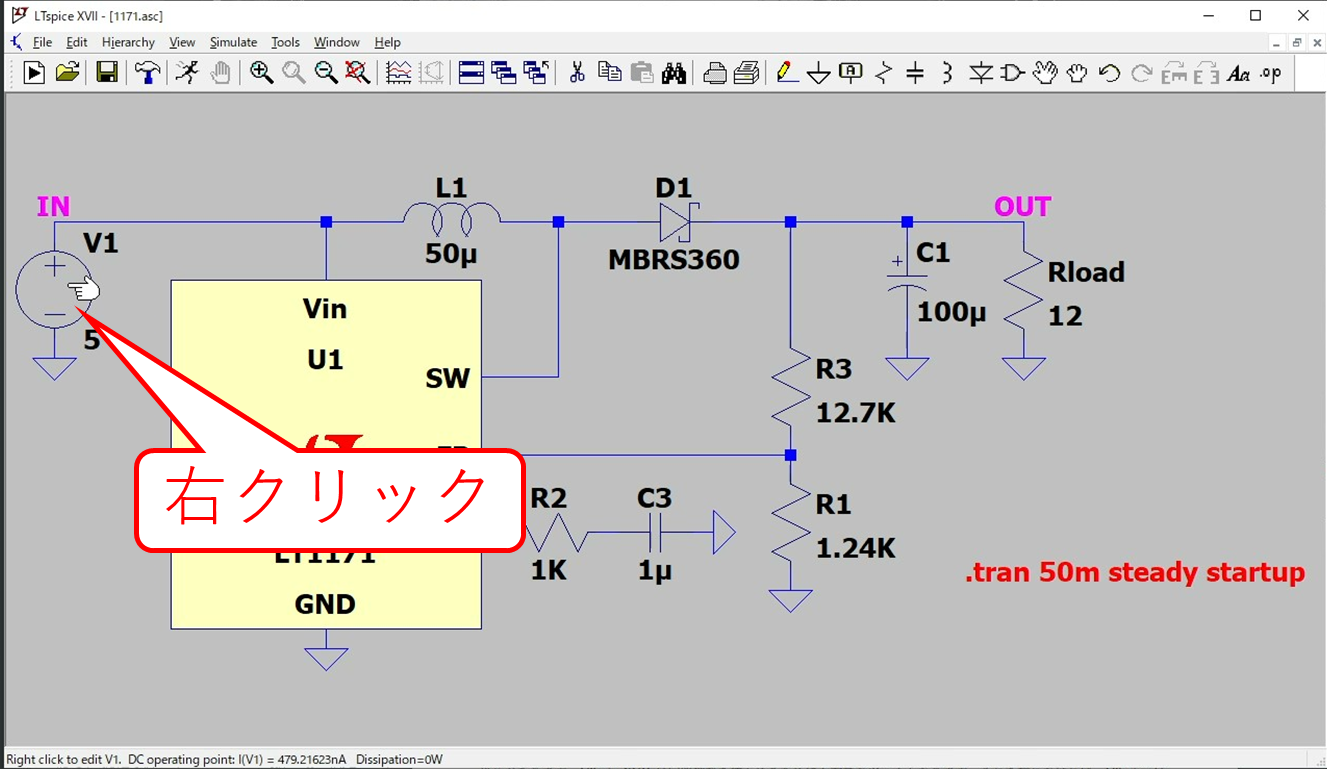Image resolution: width=1327 pixels, height=769 pixels.
Task: Open the Place Component gate icon
Action: coord(1013,72)
